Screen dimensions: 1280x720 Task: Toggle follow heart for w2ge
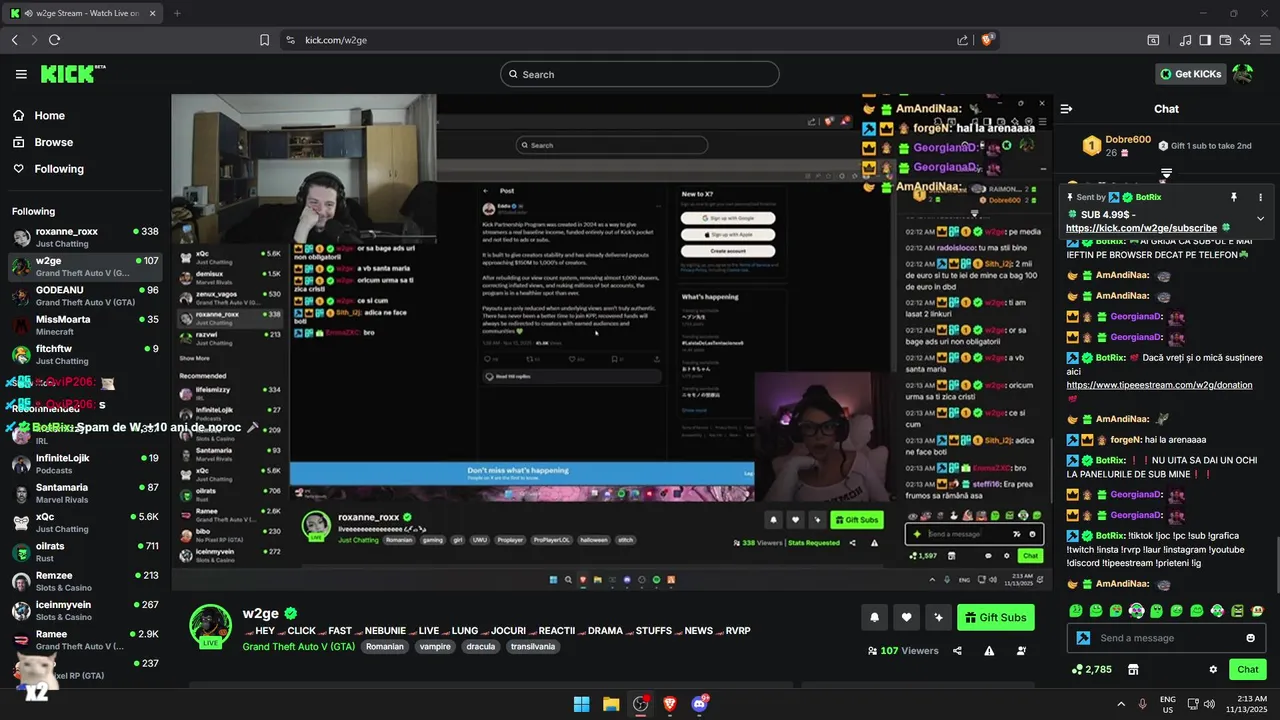[906, 617]
